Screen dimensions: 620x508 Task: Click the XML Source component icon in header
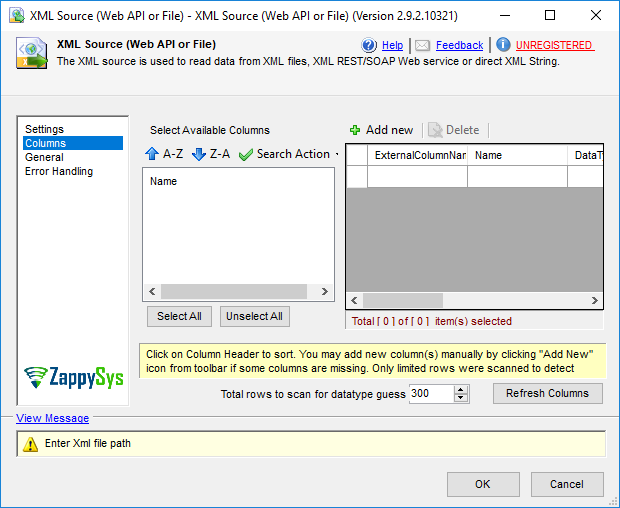pyautogui.click(x=32, y=53)
